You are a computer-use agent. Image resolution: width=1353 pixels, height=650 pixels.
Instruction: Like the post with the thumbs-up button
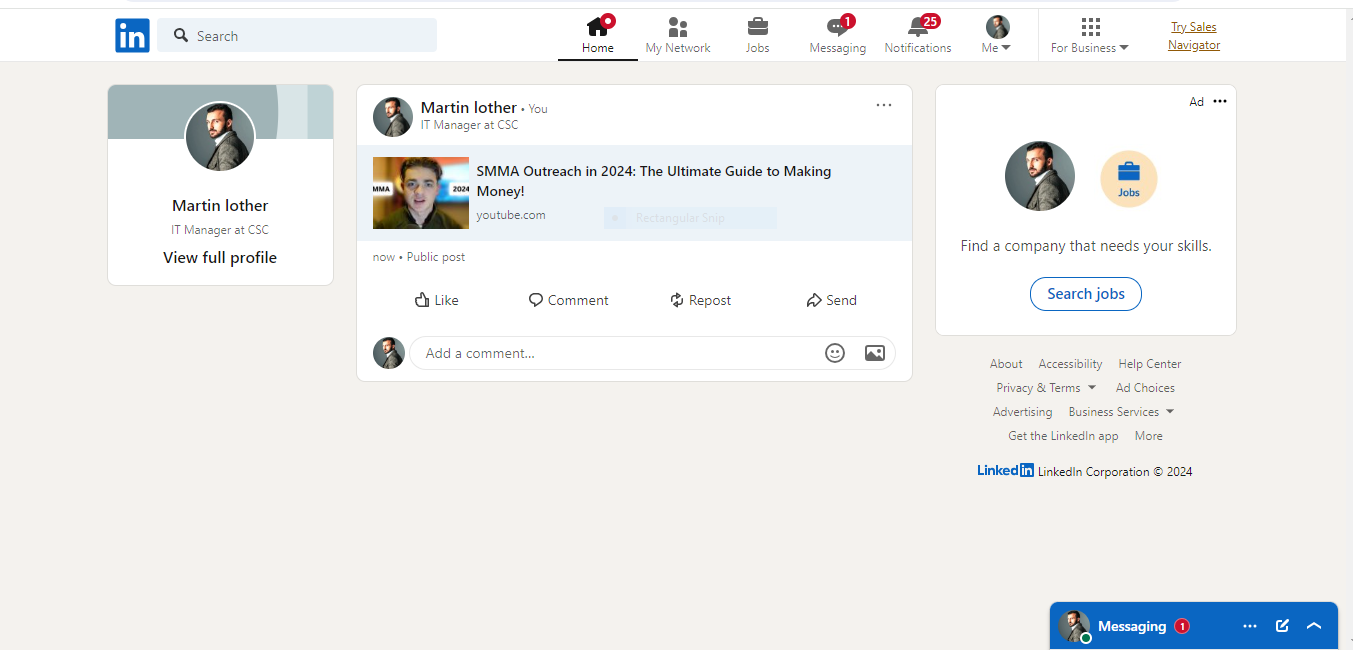(x=436, y=300)
